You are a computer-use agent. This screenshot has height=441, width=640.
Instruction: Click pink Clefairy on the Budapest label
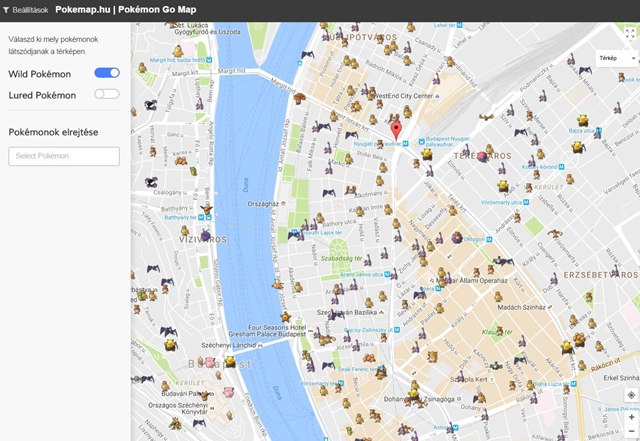(210, 362)
